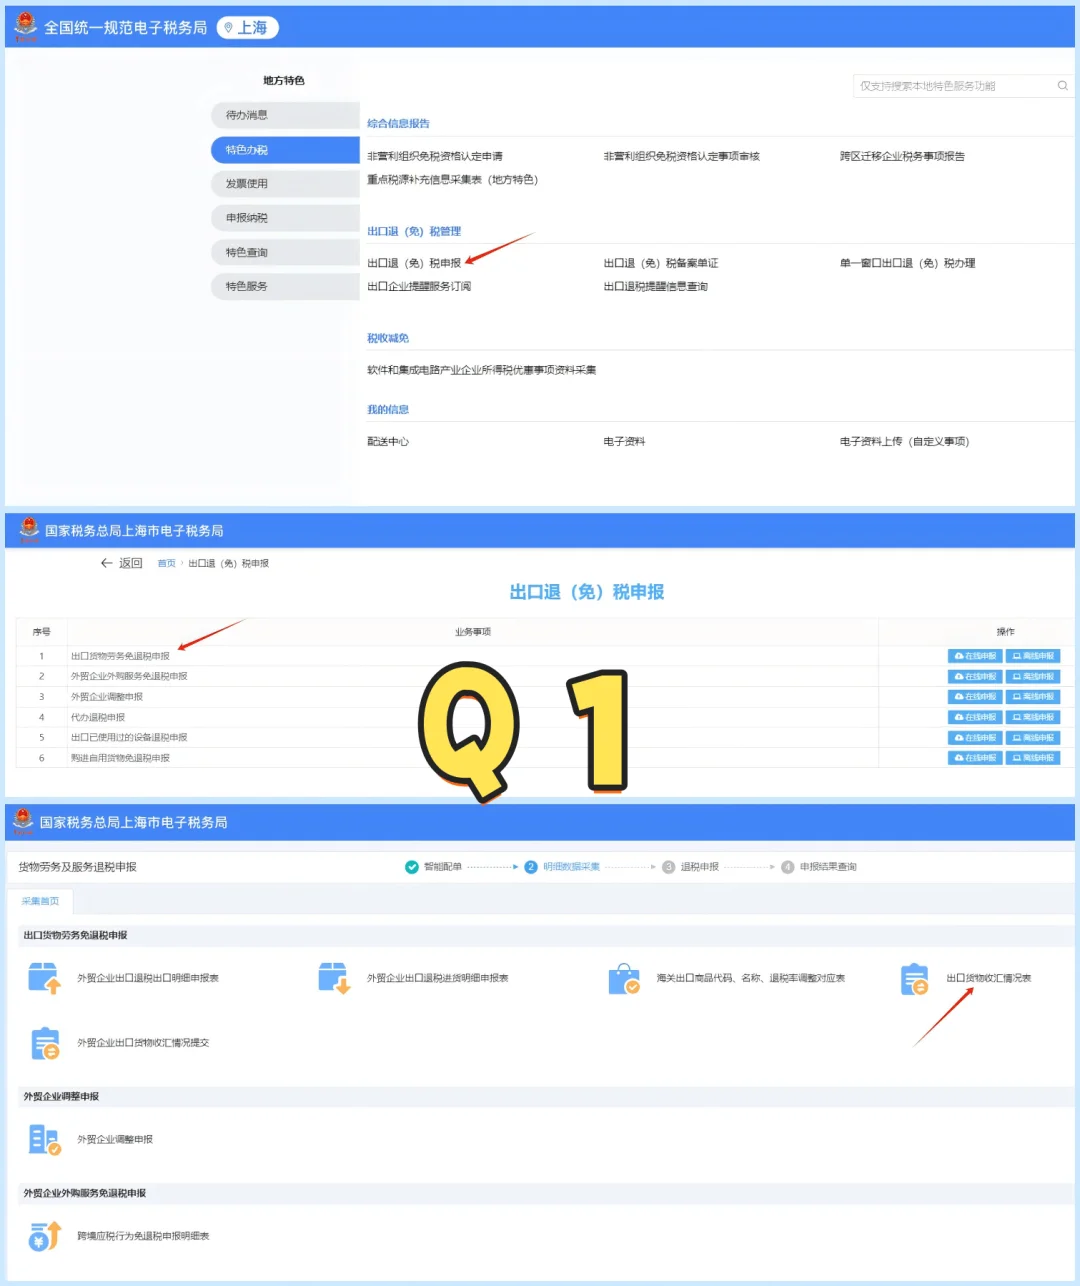Open the 上海 location selector
The image size is (1080, 1286).
[x=247, y=28]
